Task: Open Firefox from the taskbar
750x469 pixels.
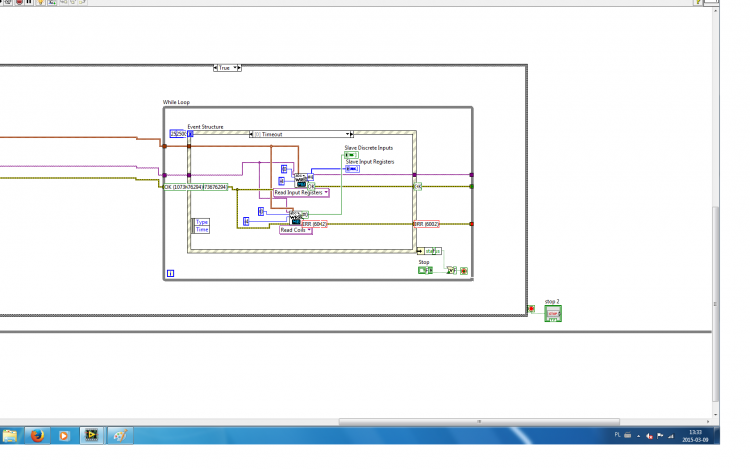Action: (37, 436)
